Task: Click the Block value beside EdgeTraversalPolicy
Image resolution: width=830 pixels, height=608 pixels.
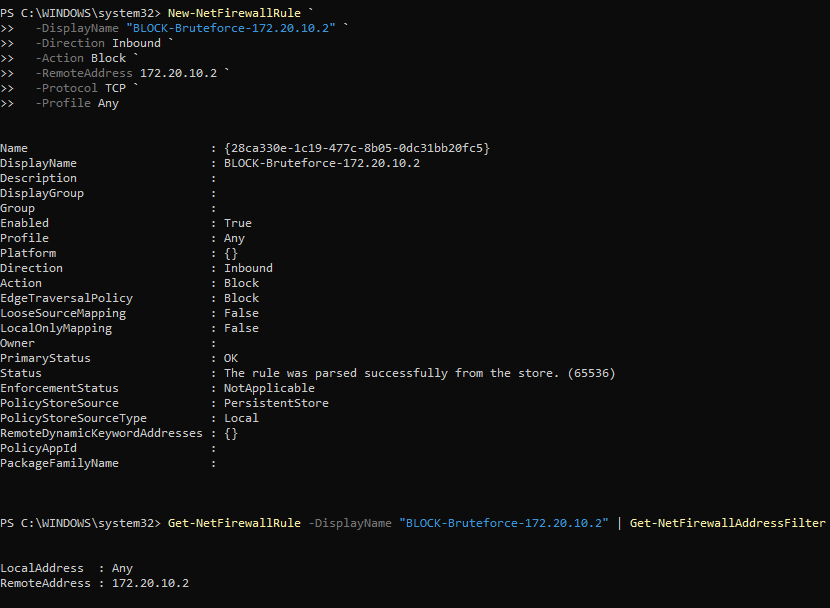Action: (x=241, y=298)
